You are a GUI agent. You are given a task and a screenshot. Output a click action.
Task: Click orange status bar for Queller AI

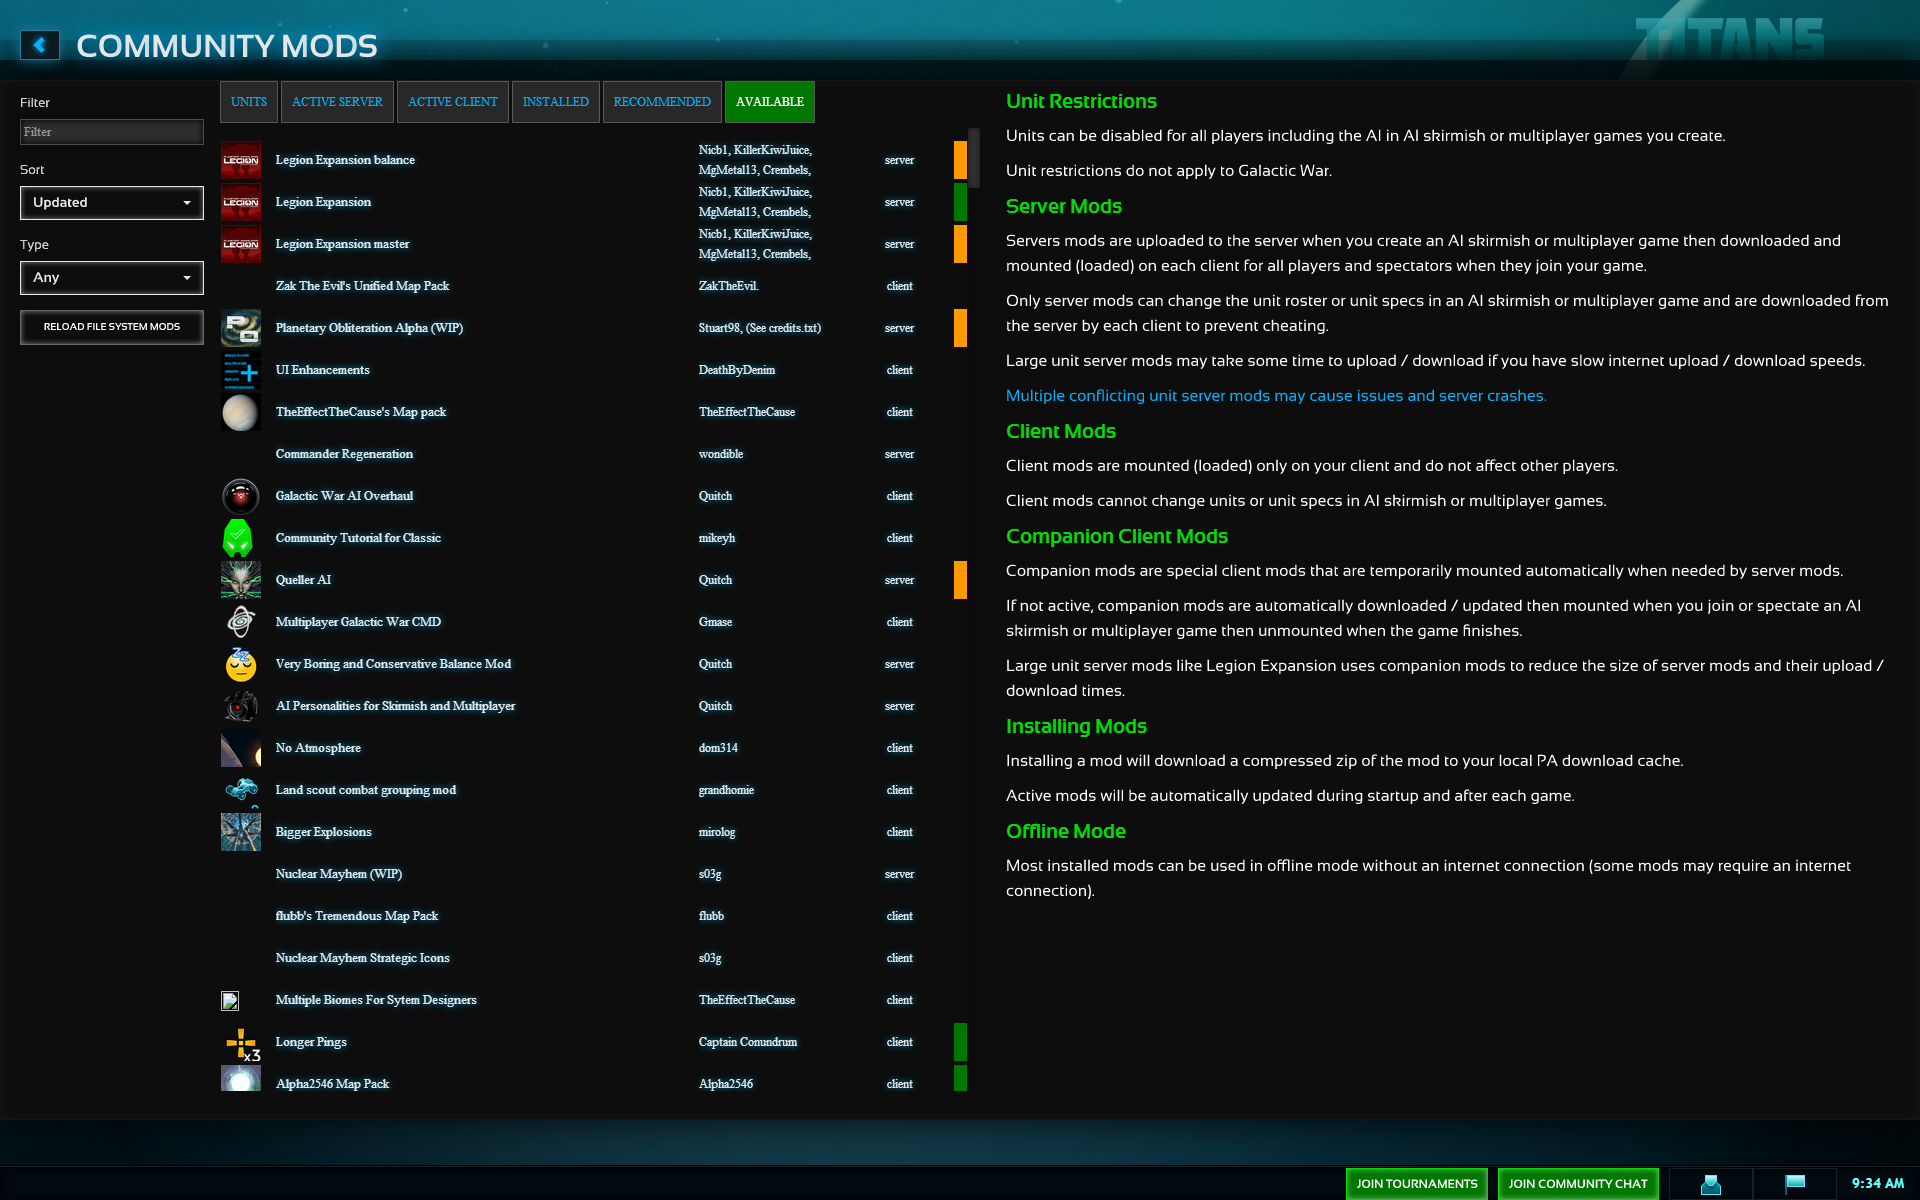(x=960, y=580)
